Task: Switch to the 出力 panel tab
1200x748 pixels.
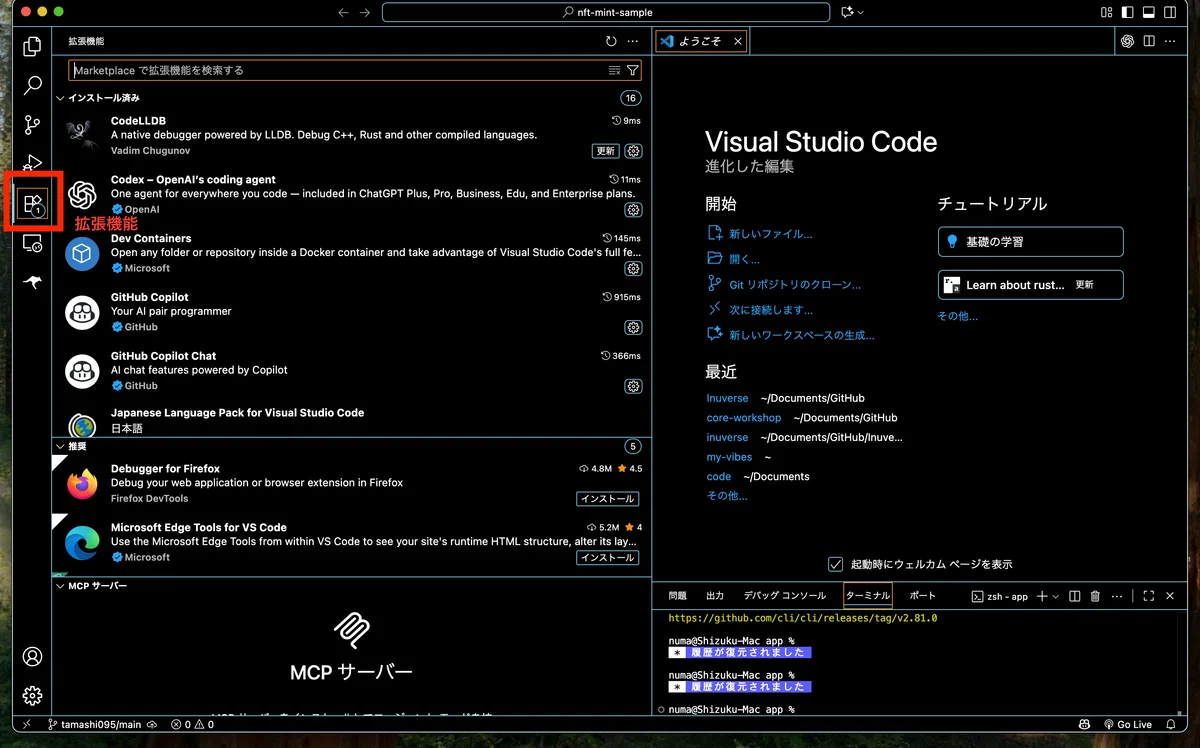Action: (715, 595)
